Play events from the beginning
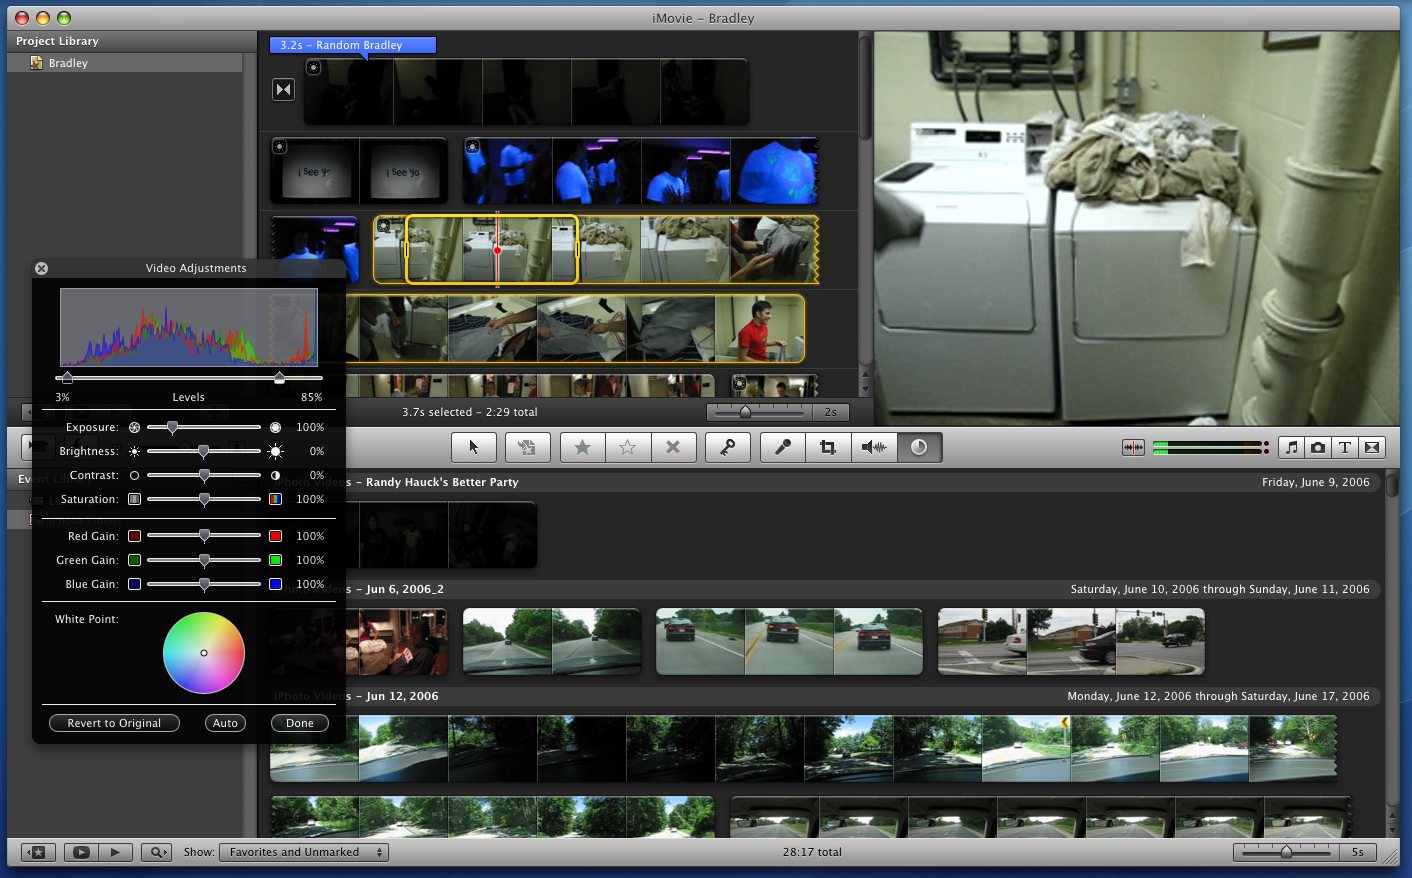This screenshot has width=1412, height=878. click(115, 852)
